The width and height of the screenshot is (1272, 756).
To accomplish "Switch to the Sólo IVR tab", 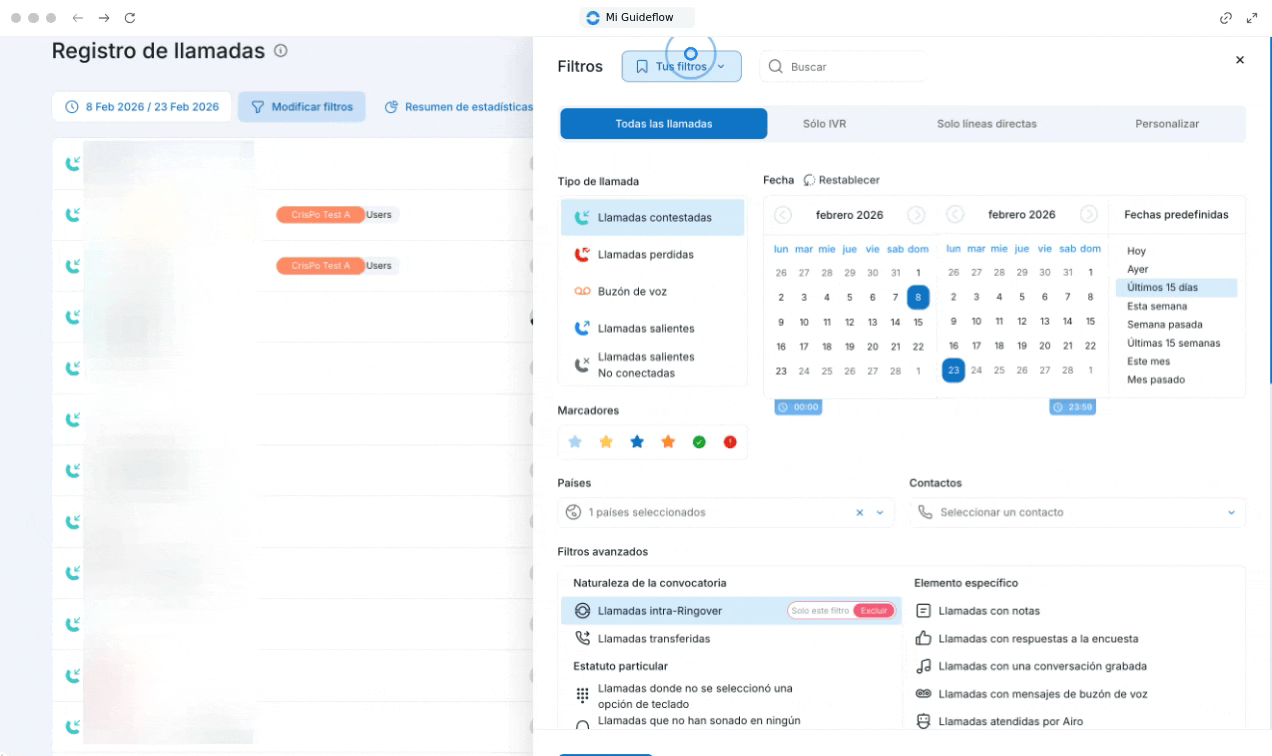I will [824, 124].
